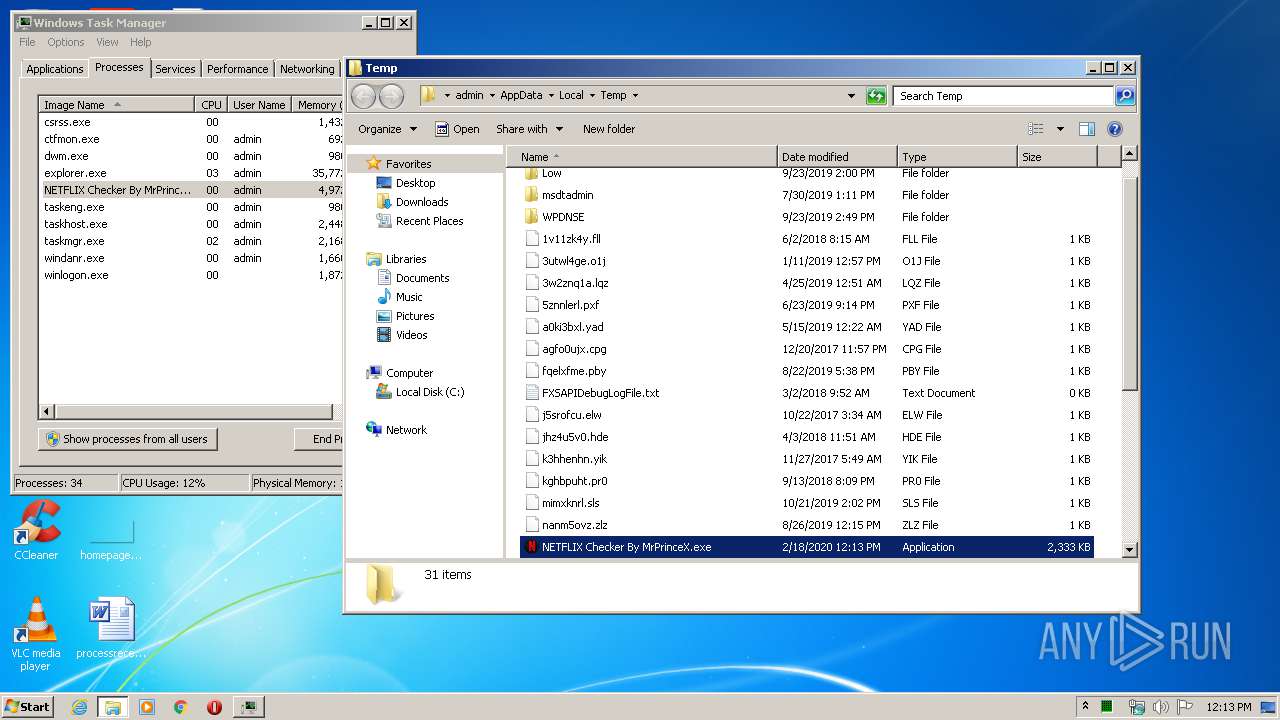Expand view options dropdown arrow
The width and height of the screenshot is (1280, 720).
point(1060,129)
